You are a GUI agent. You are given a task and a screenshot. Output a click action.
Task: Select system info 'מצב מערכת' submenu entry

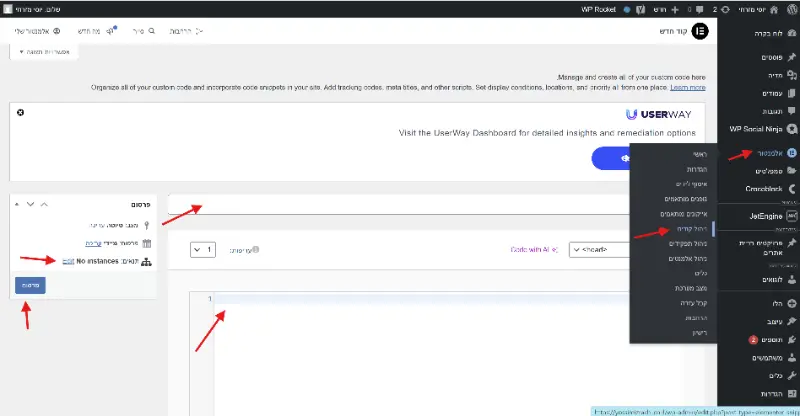point(691,288)
